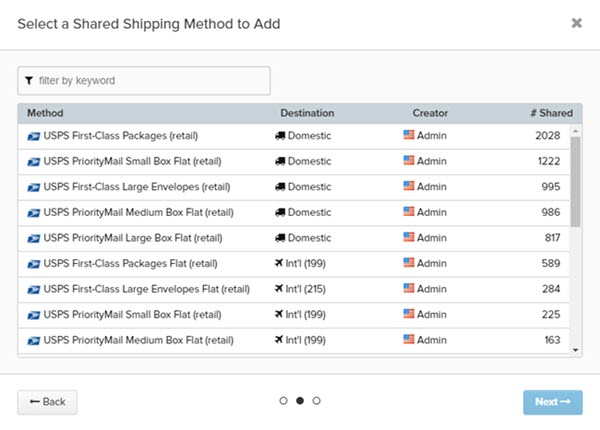Click US flag icon in 1222 shared row
The image size is (600, 430).
[409, 160]
